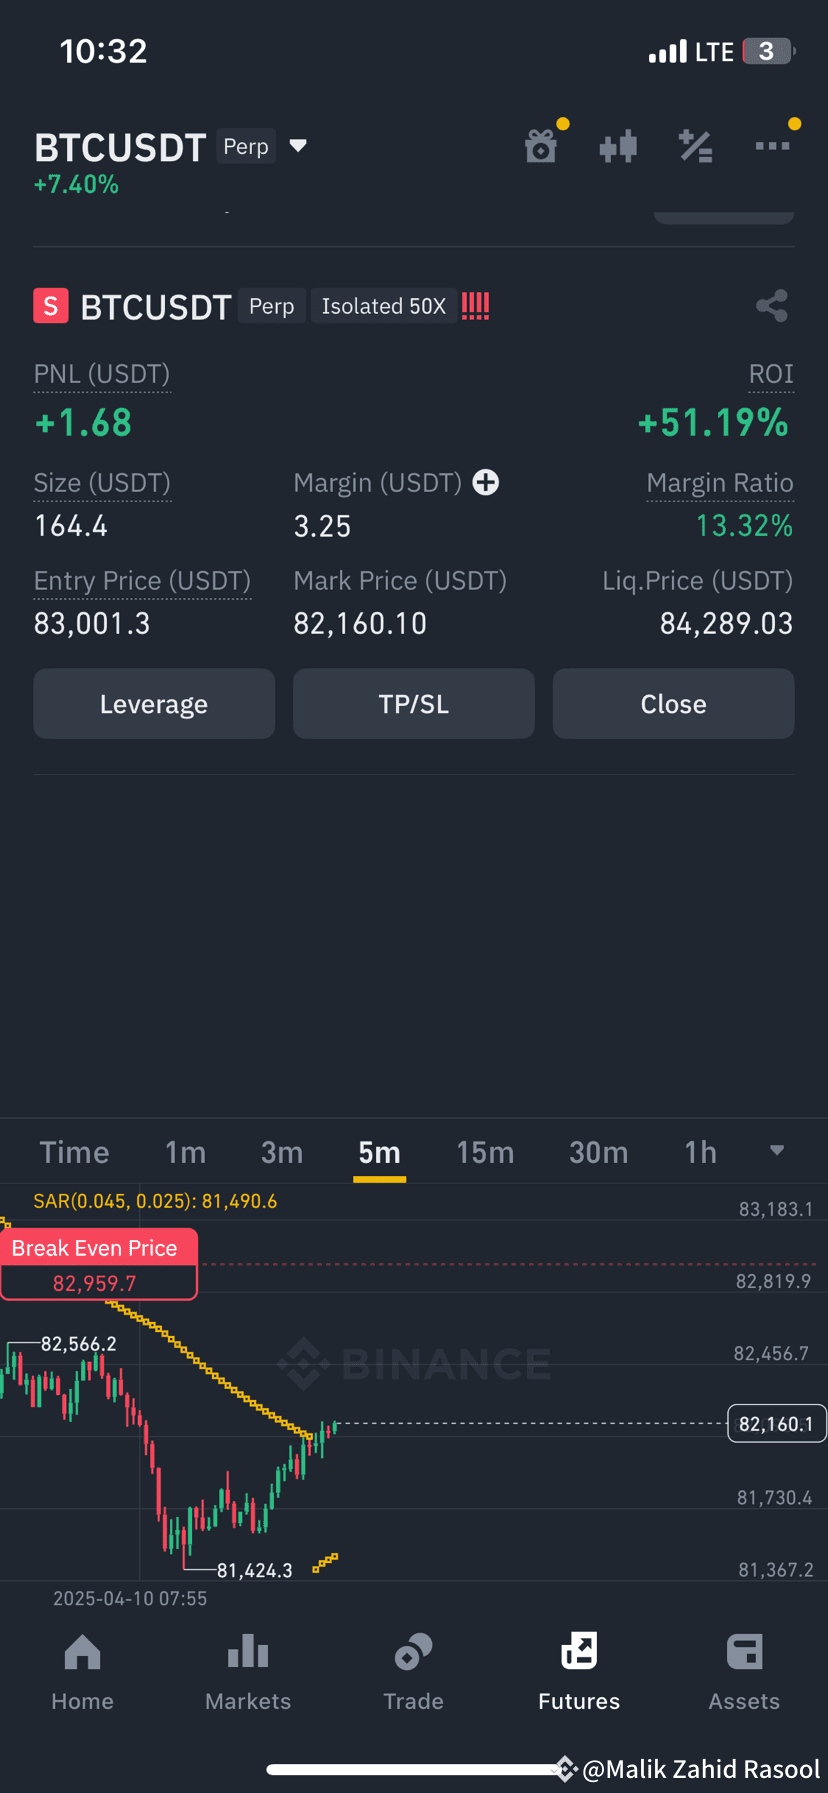This screenshot has height=1793, width=828.
Task: Open the gift rewards icon
Action: tap(541, 146)
